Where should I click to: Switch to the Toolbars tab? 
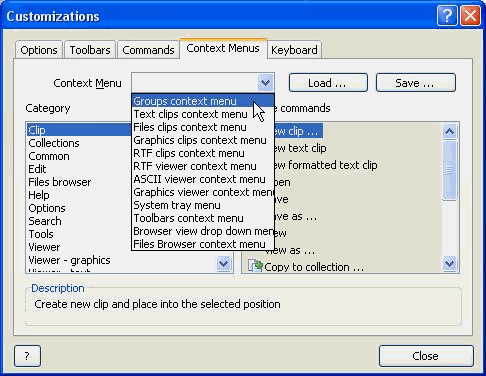click(90, 50)
